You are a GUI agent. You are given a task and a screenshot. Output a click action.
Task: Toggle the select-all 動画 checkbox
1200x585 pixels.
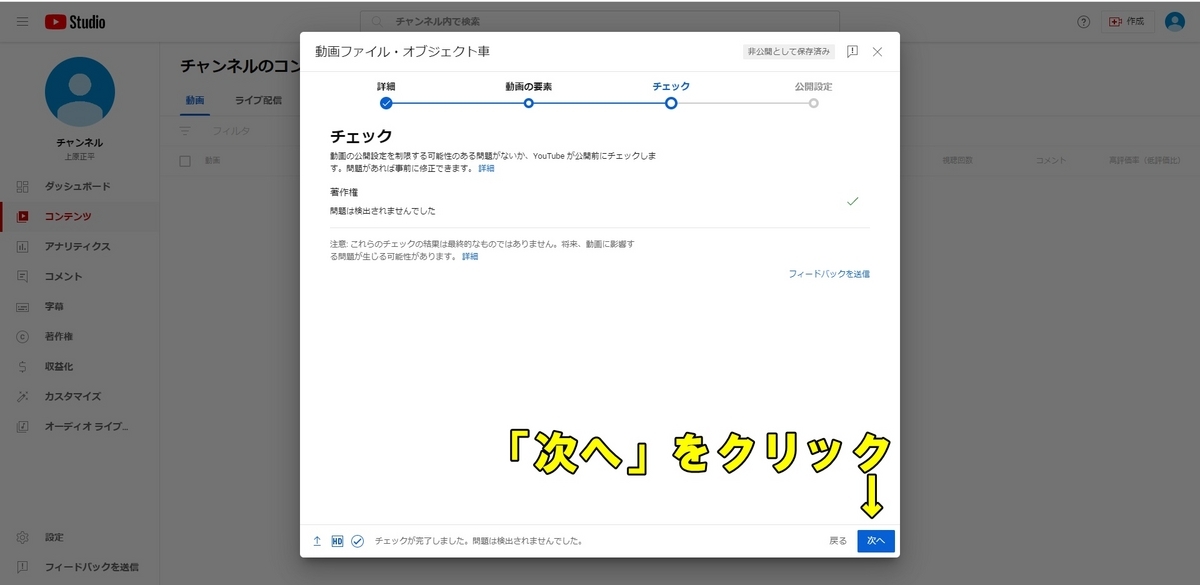pyautogui.click(x=185, y=160)
